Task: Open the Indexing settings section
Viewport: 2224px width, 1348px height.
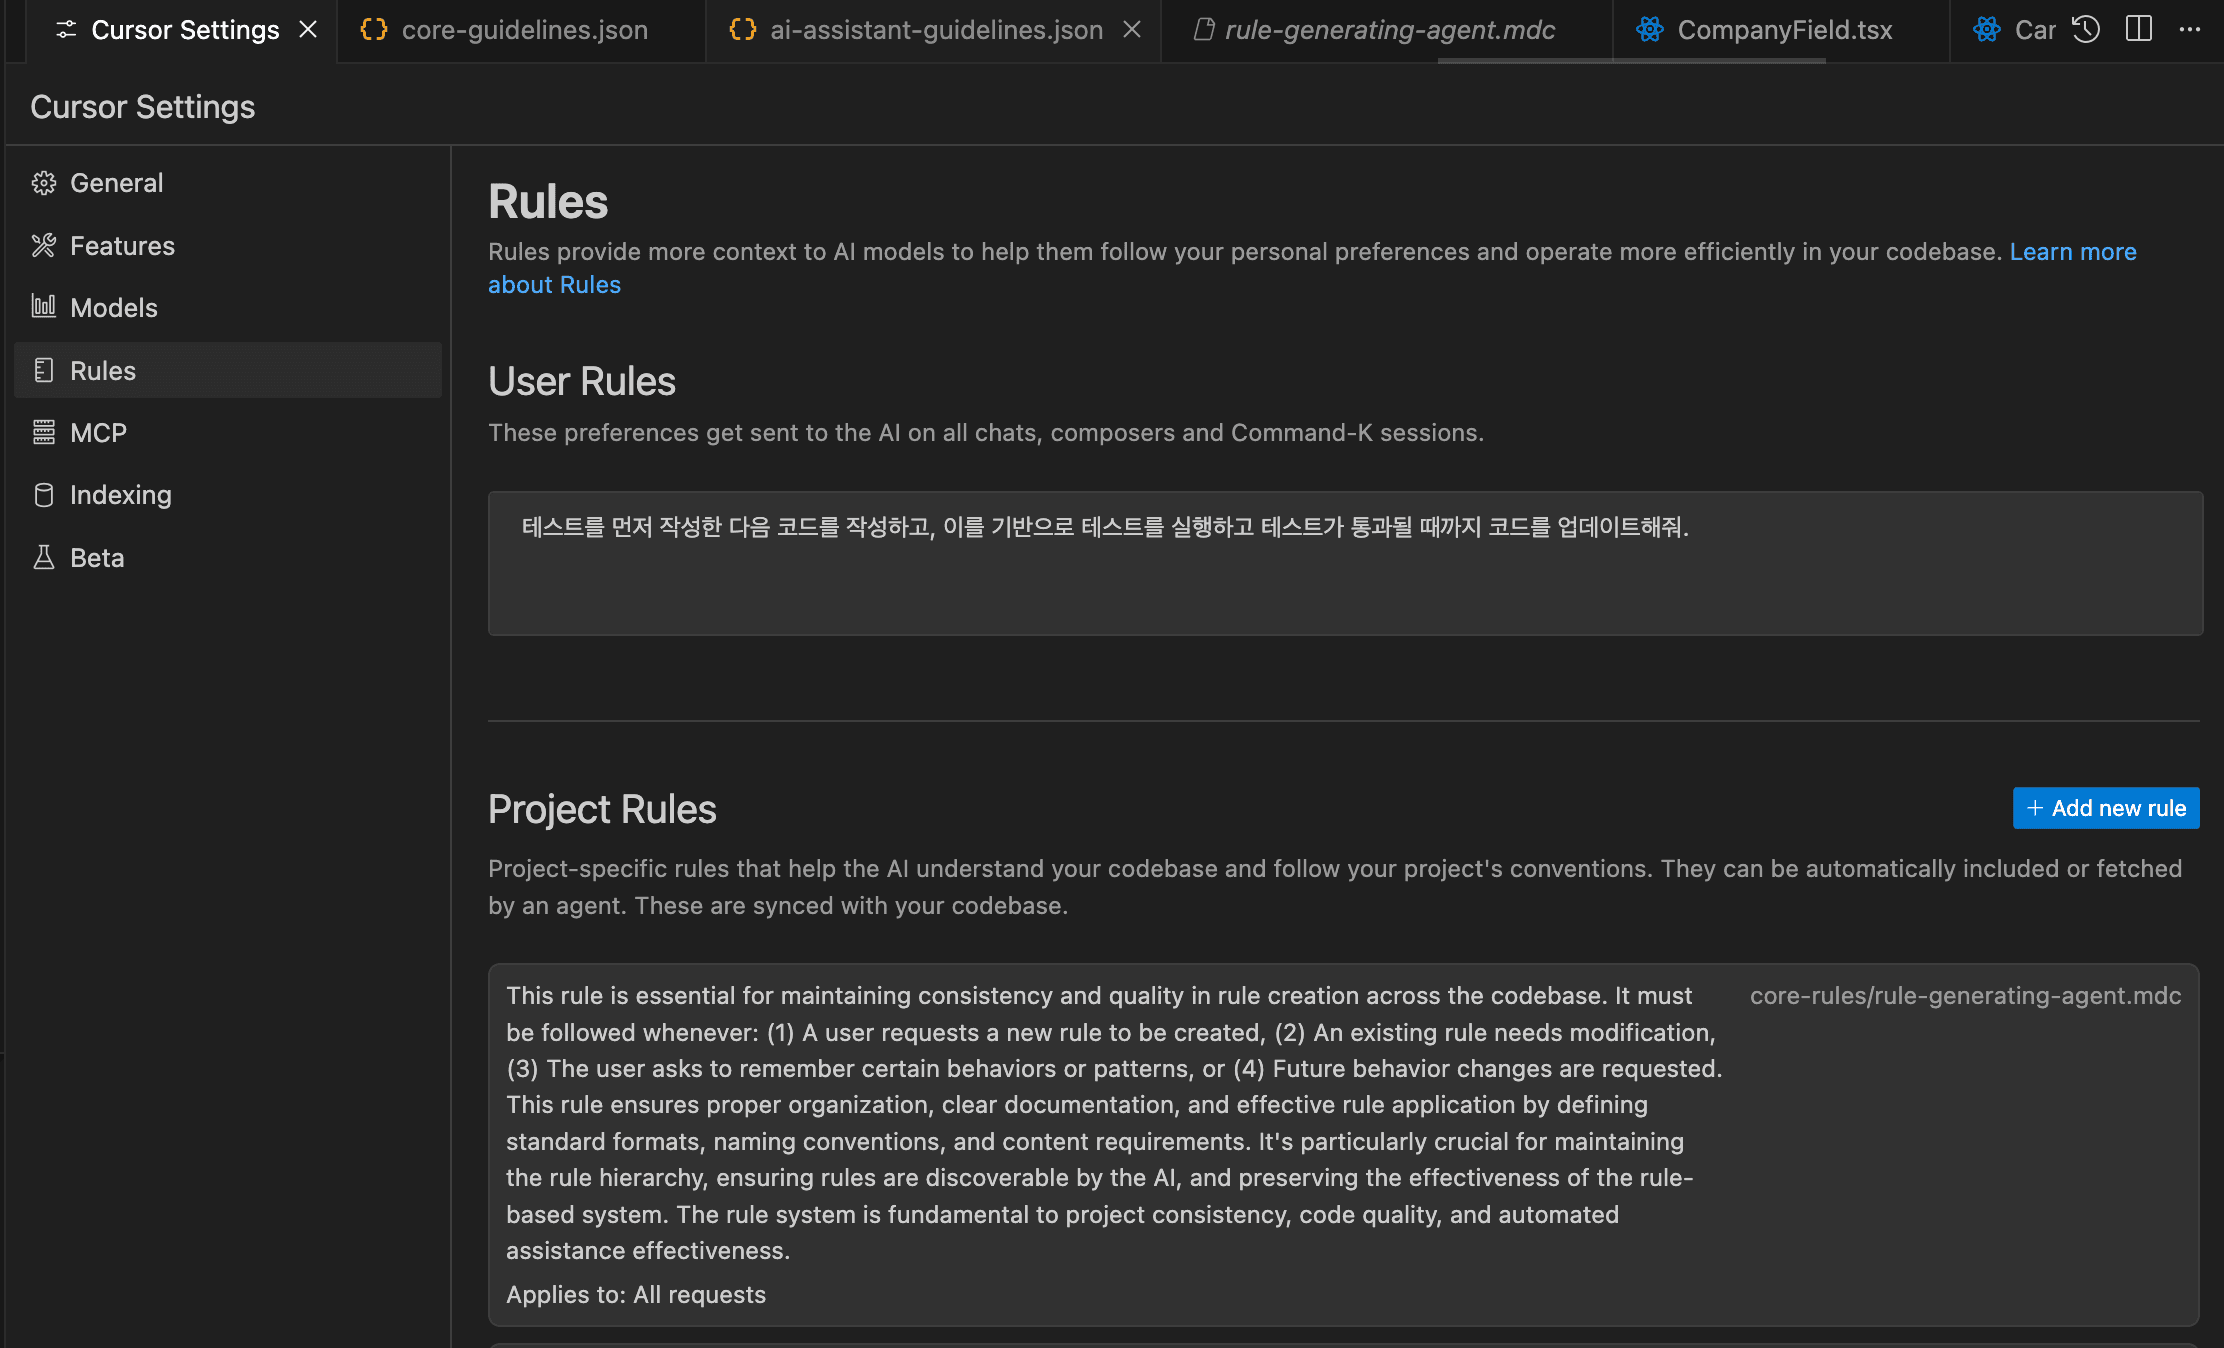Action: [x=228, y=495]
